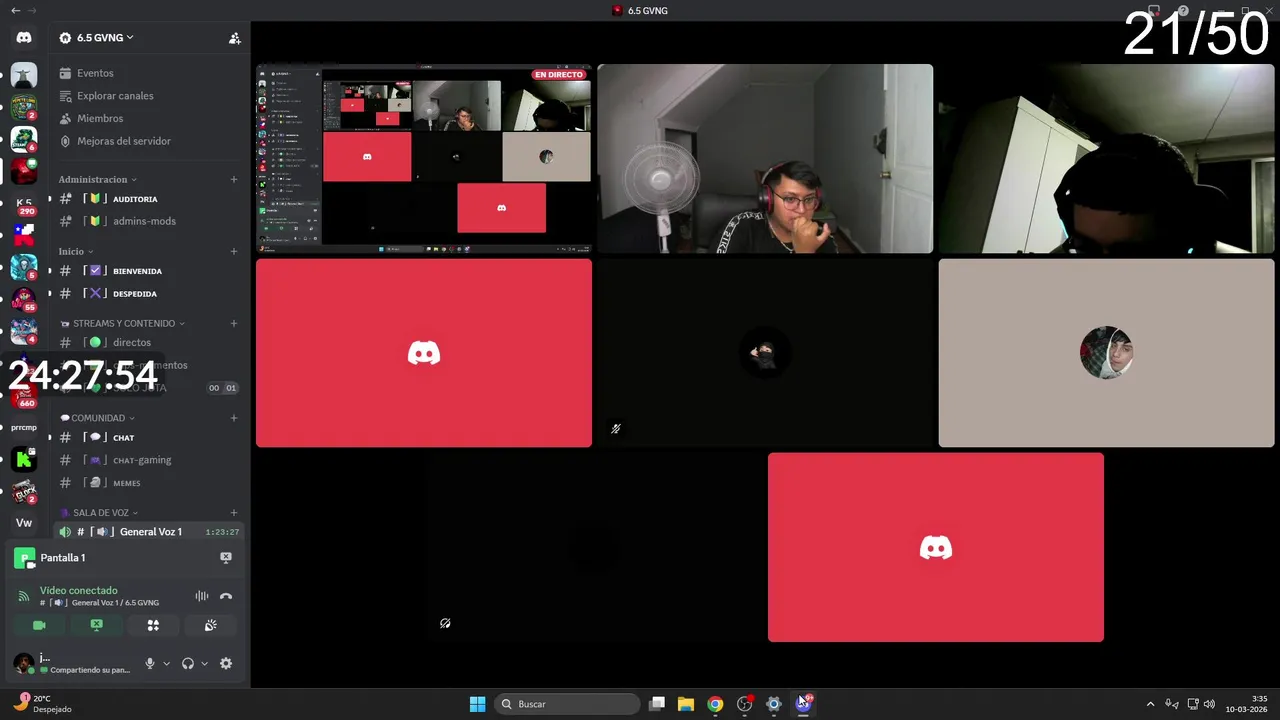Open the server icon with badge 55
1280x720 pixels.
(x=24, y=299)
